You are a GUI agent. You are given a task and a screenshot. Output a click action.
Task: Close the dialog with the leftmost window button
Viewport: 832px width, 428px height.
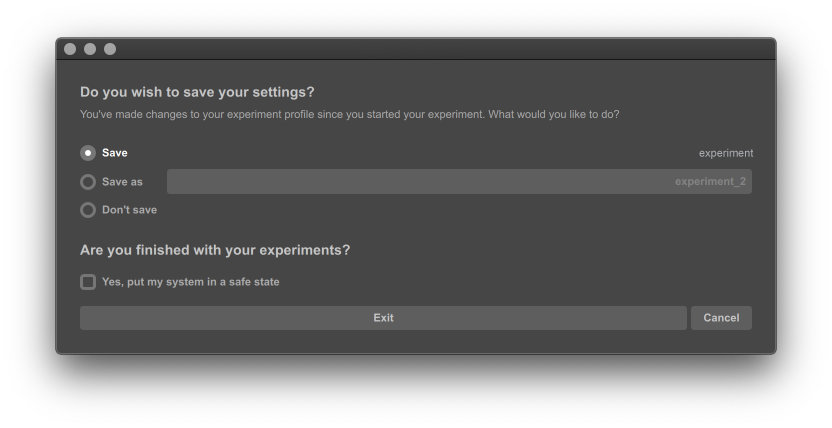coord(70,49)
